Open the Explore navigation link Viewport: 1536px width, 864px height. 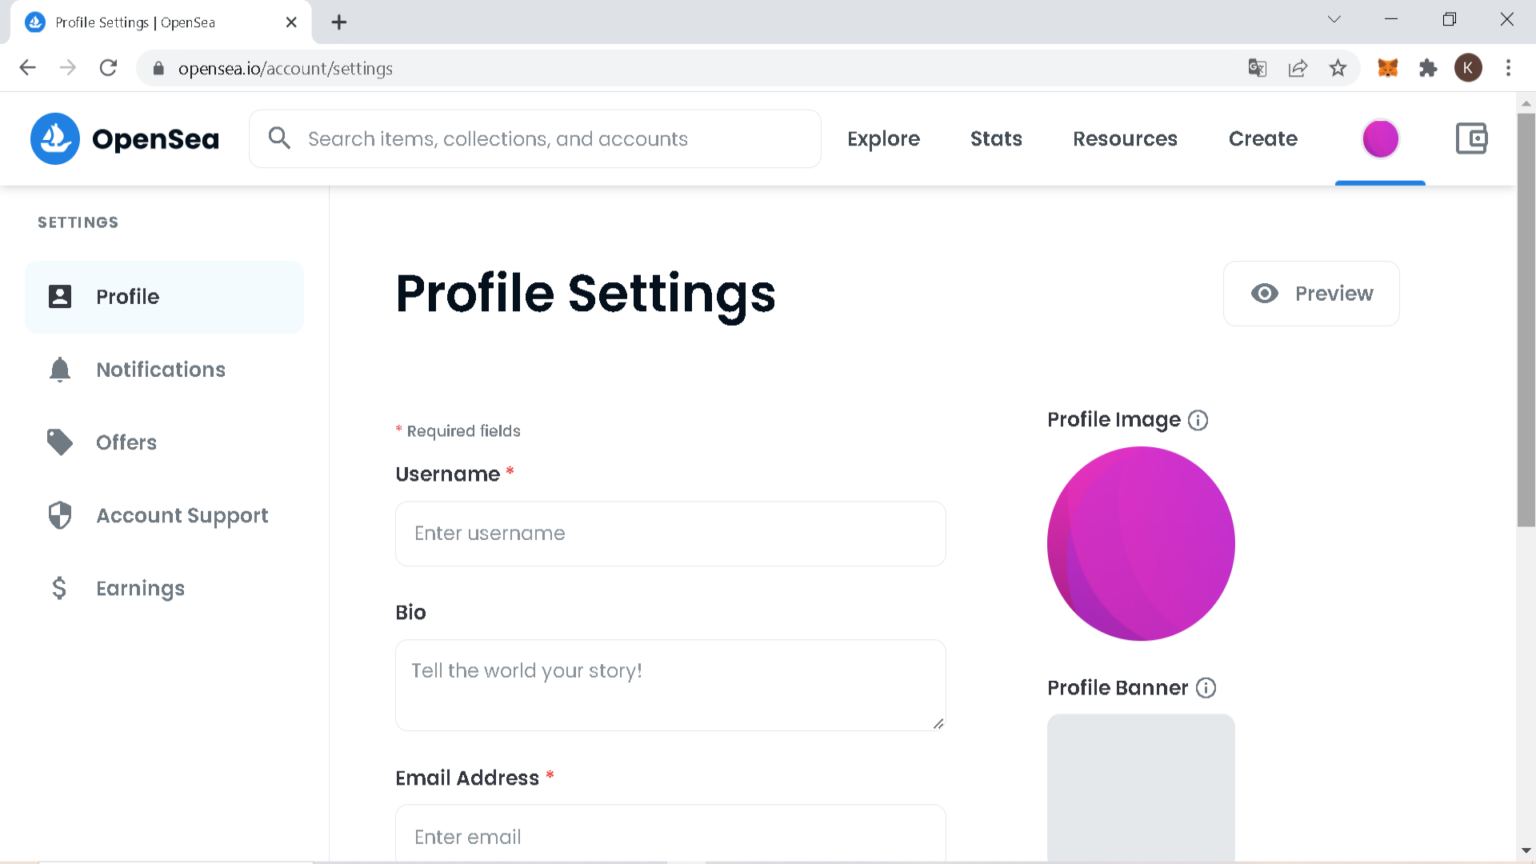point(883,139)
